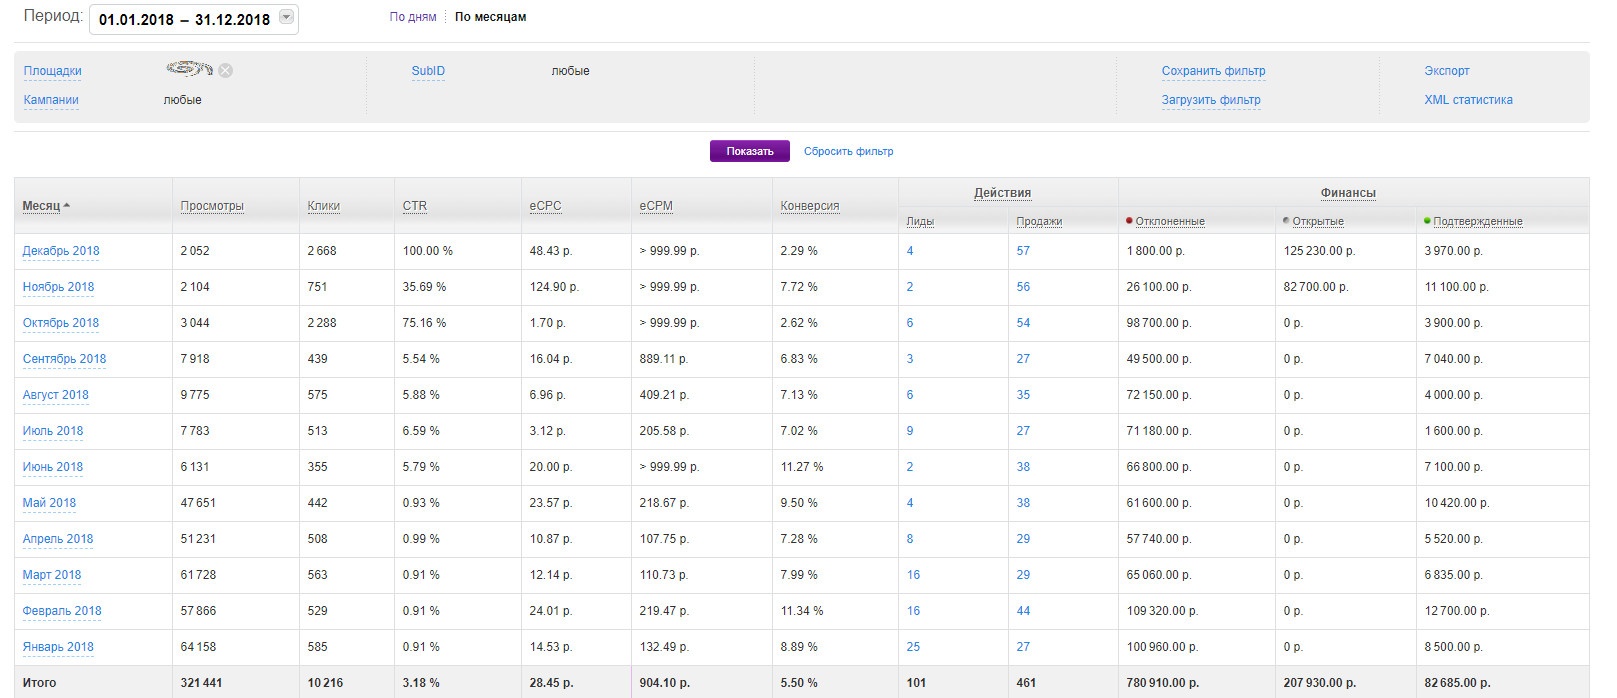Expand the Площадки filter selector
This screenshot has height=698, width=1617.
(x=52, y=71)
